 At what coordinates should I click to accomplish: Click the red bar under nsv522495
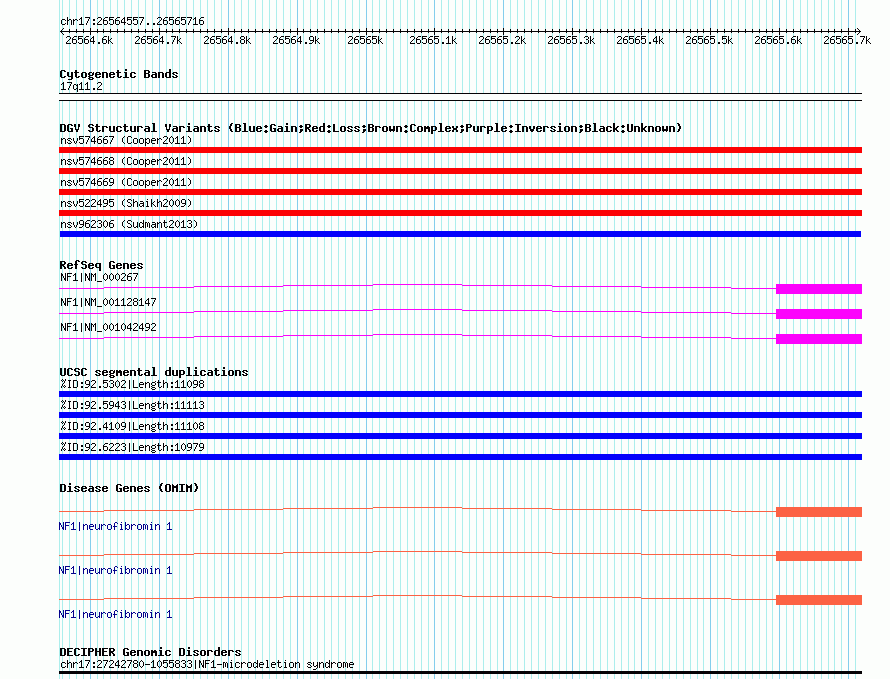click(460, 213)
